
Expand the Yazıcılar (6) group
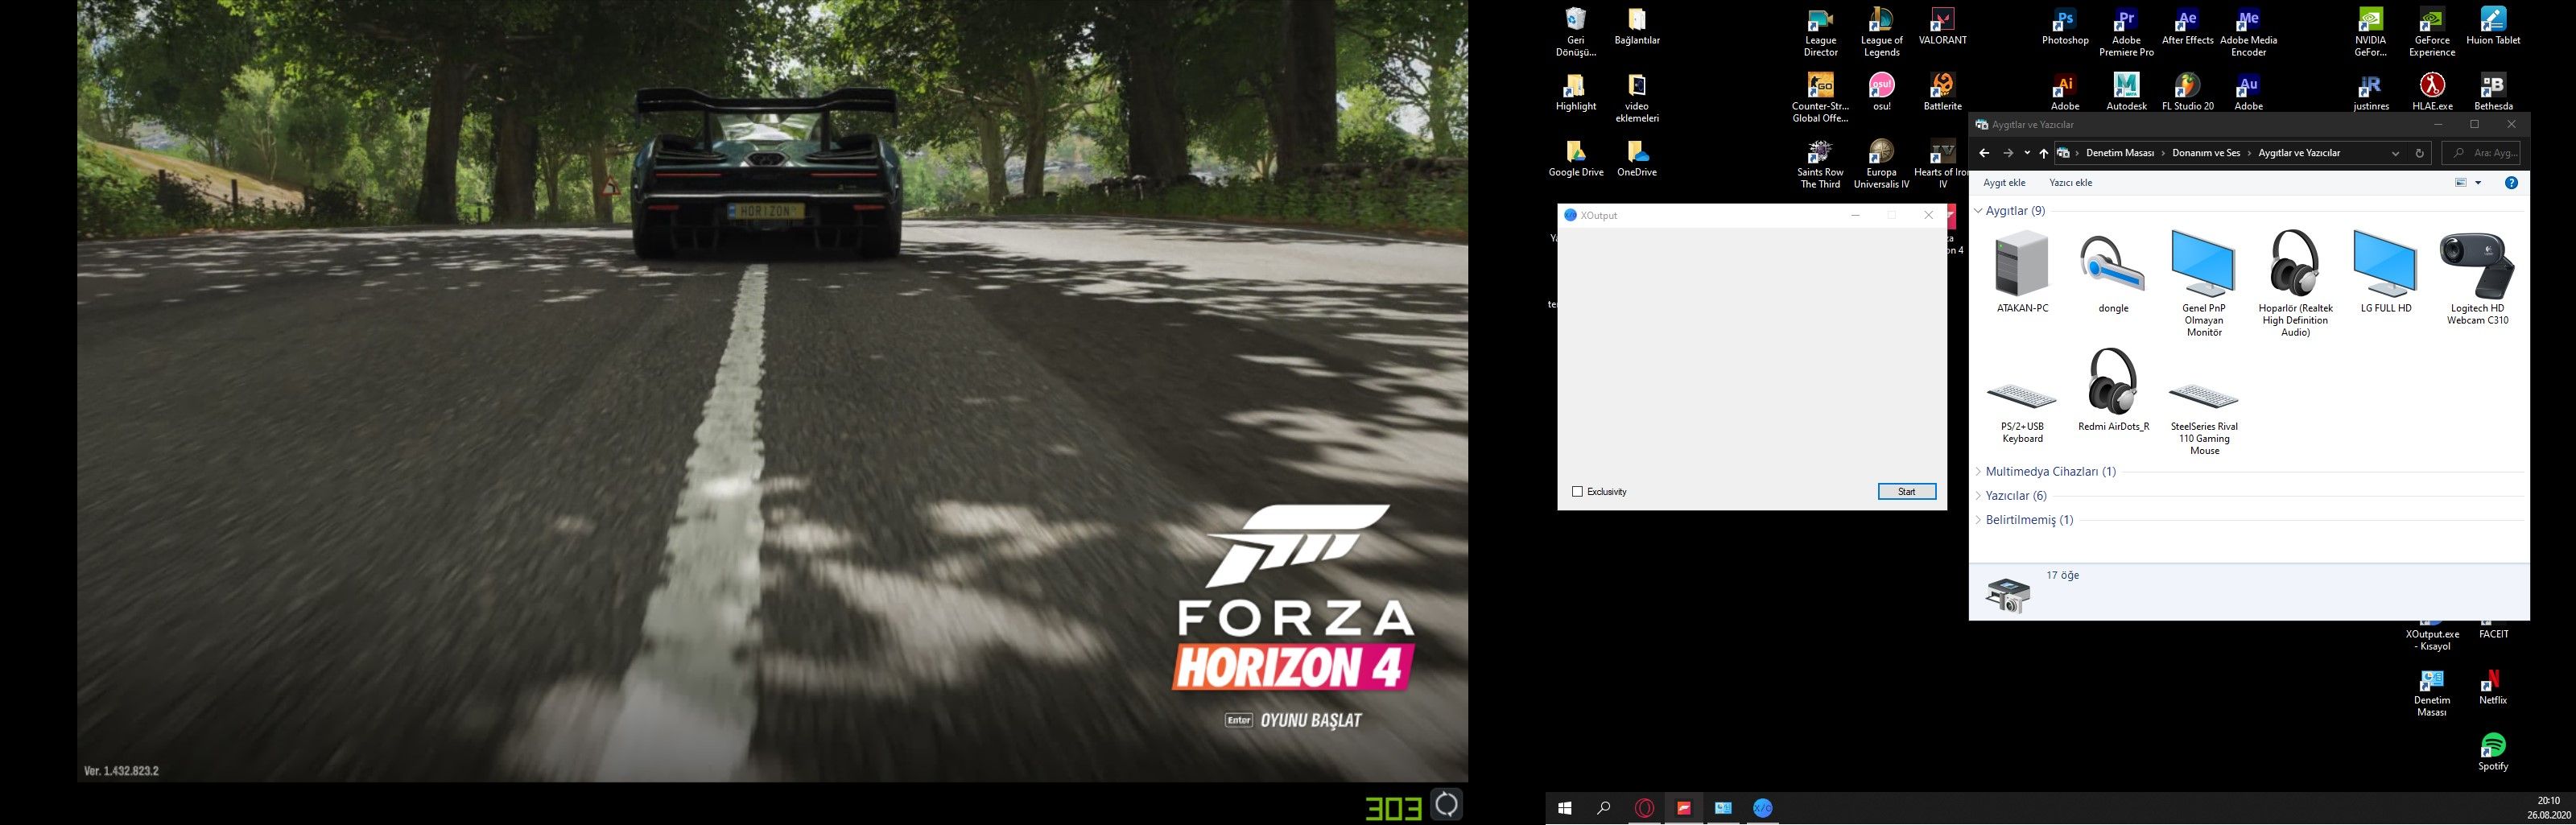1978,496
